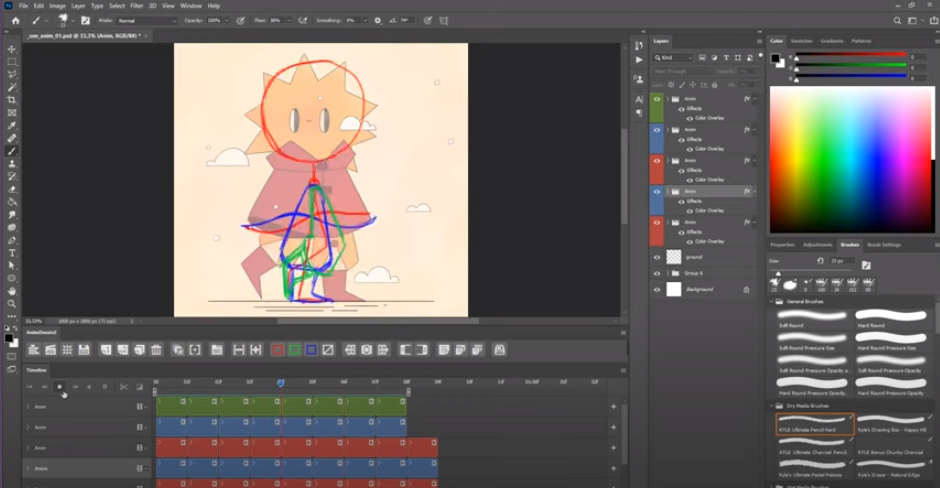The width and height of the screenshot is (940, 488).
Task: Expand the Group 6 layer folder
Action: [669, 273]
